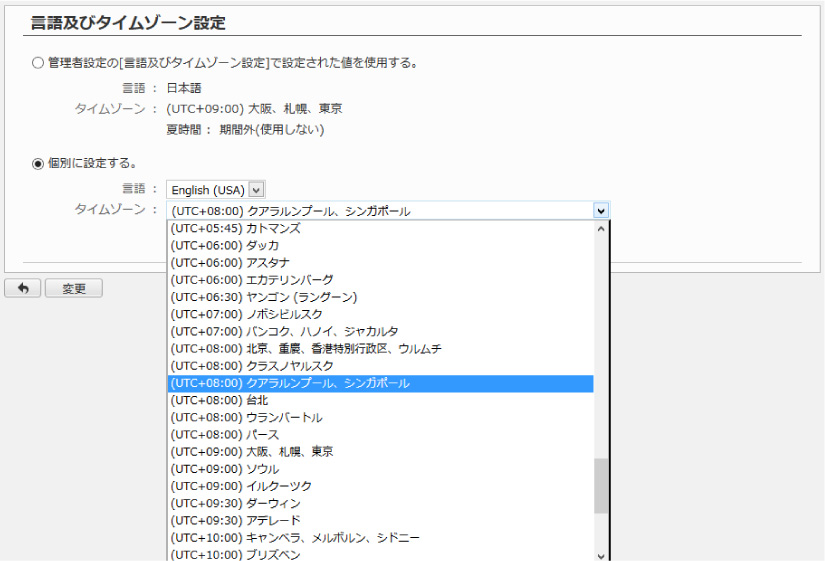Select (UTC+09:30) アデレード in list
The image size is (825, 561).
(x=380, y=520)
